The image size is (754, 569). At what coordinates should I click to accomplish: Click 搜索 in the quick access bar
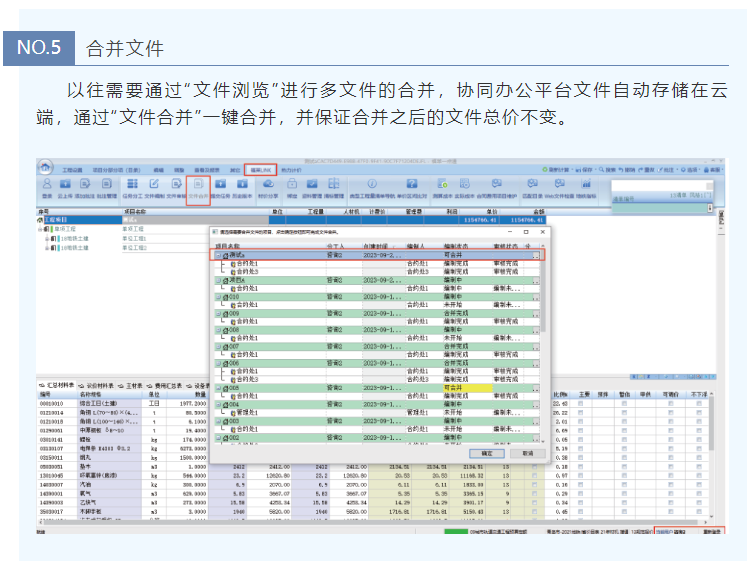click(608, 170)
